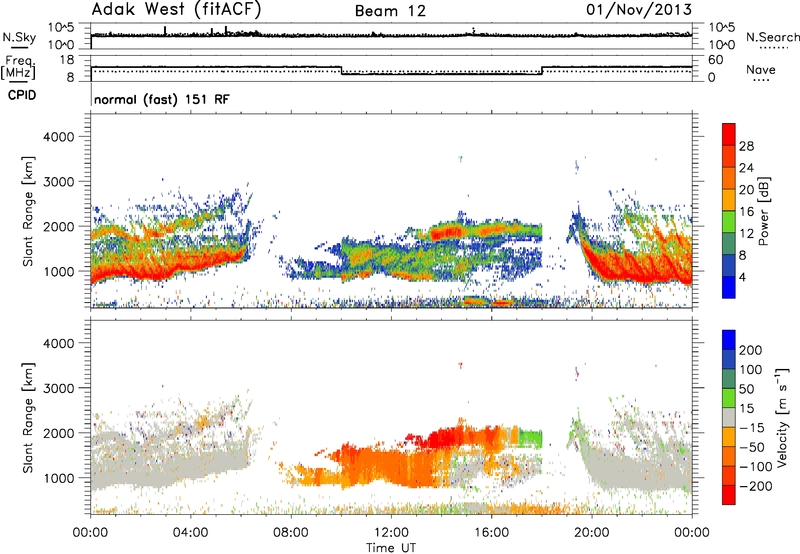Click power panel 'Slant Range [km]' label

[28, 212]
